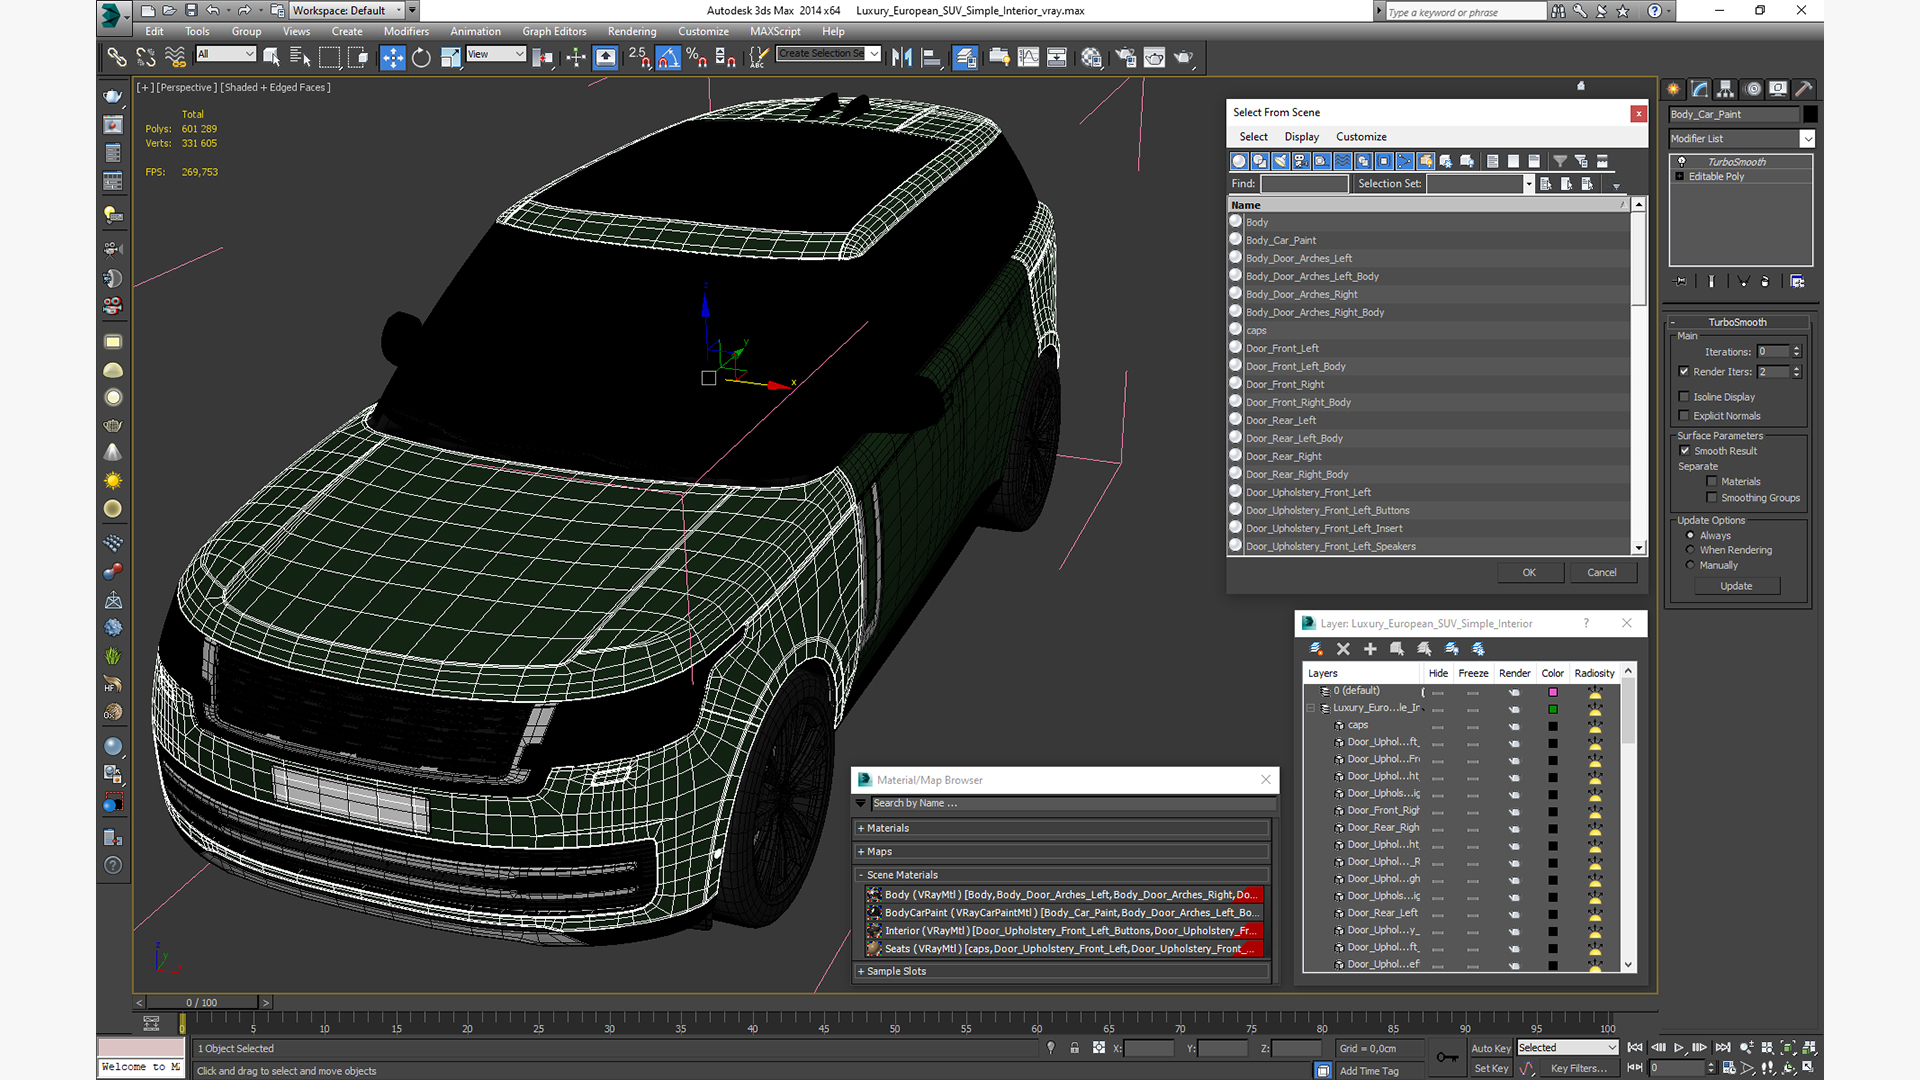Viewport: 1920px width, 1080px height.
Task: Click the Auto Key button
Action: point(1490,1048)
